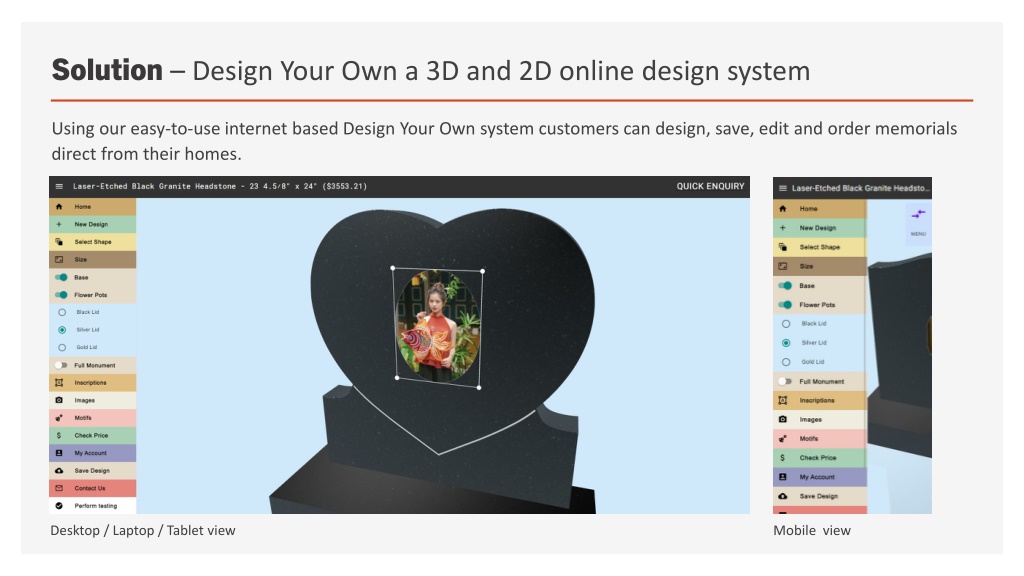Open the Inscriptions label in the desktop sidebar
This screenshot has height=576, width=1024.
90,383
